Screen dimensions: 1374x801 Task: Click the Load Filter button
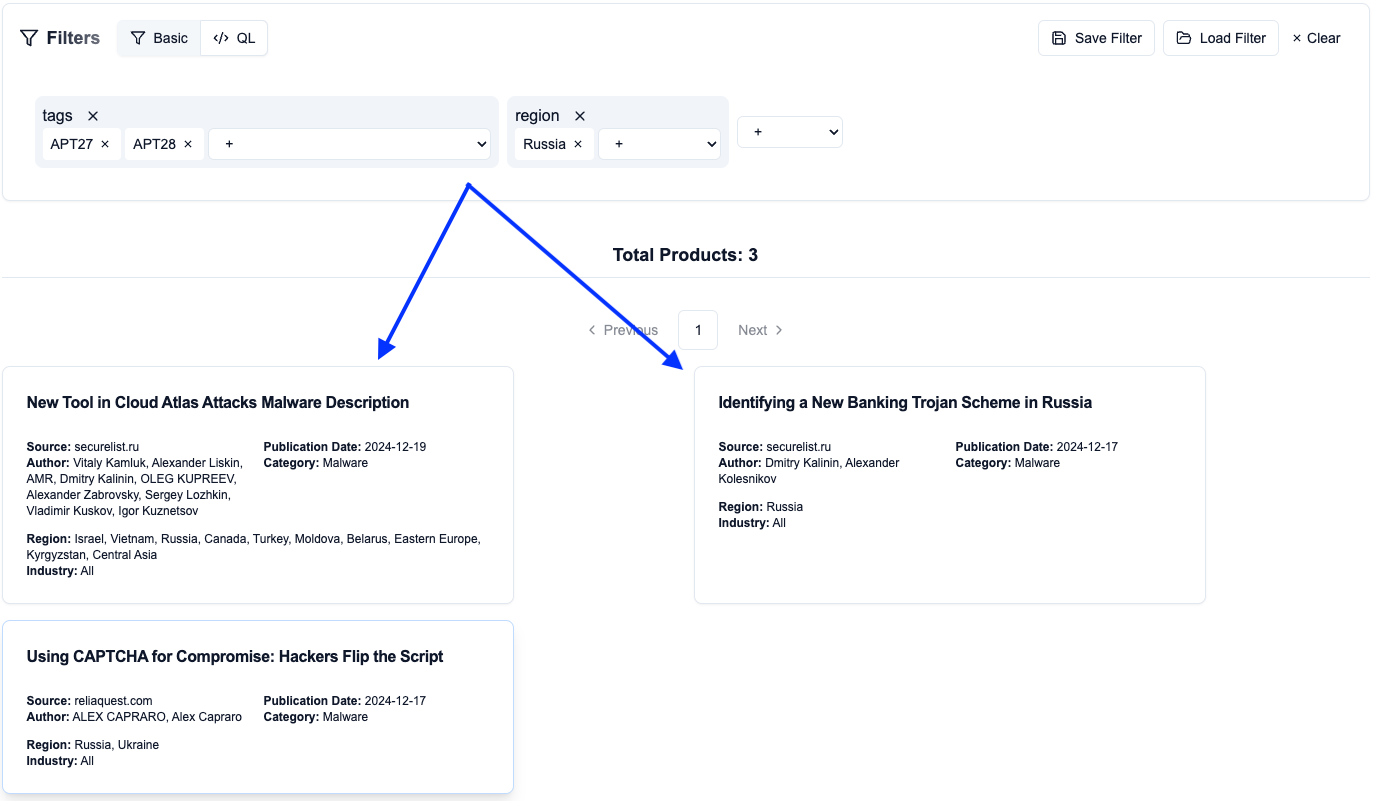[x=1220, y=37]
